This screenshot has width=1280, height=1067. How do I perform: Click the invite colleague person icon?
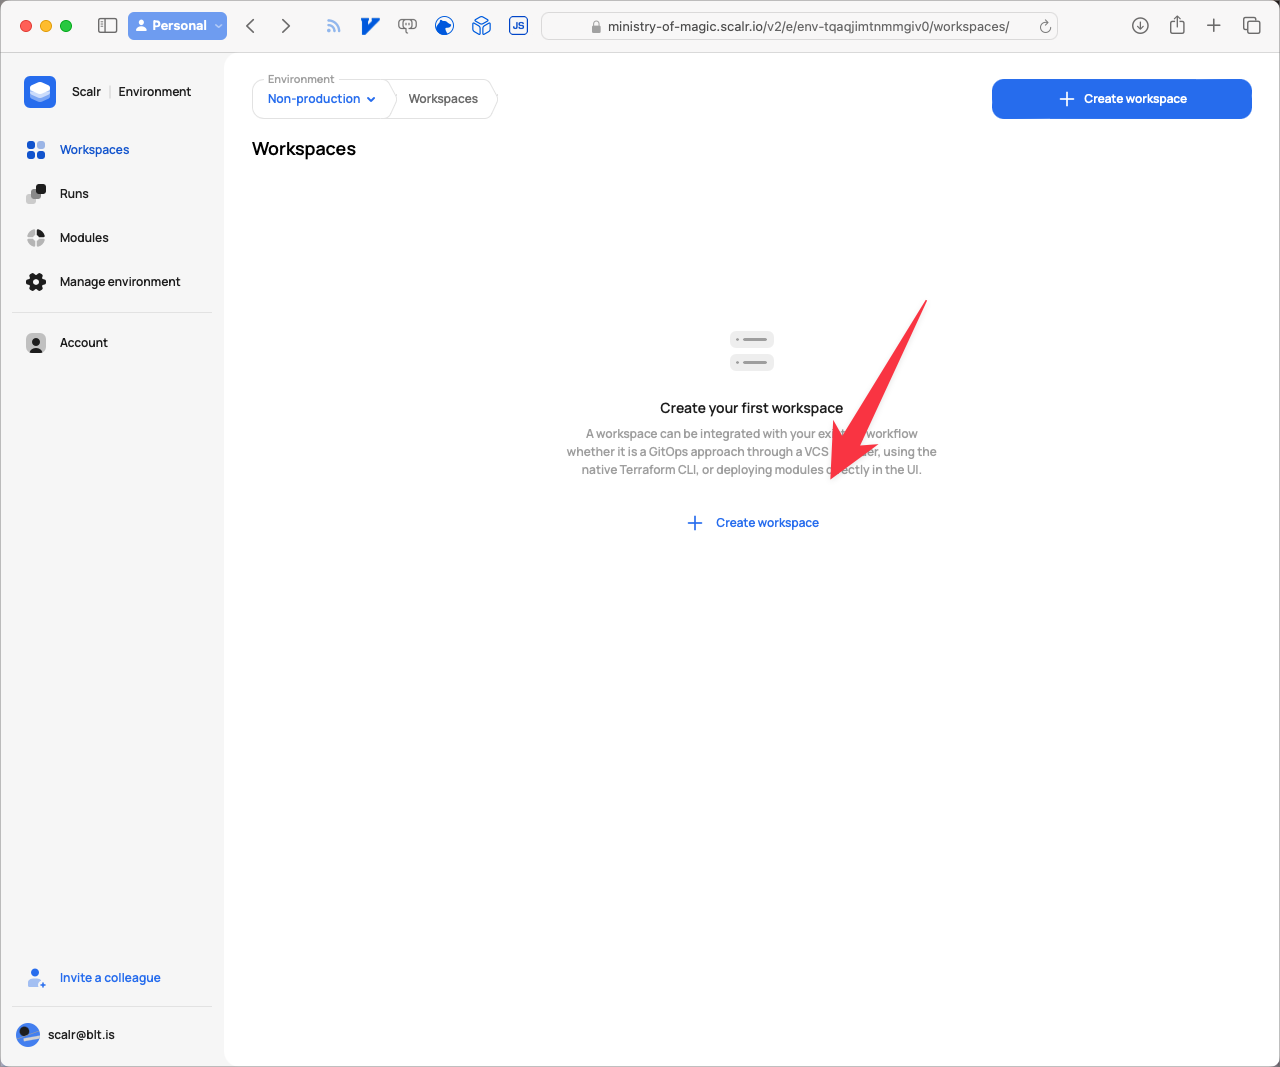(x=36, y=978)
